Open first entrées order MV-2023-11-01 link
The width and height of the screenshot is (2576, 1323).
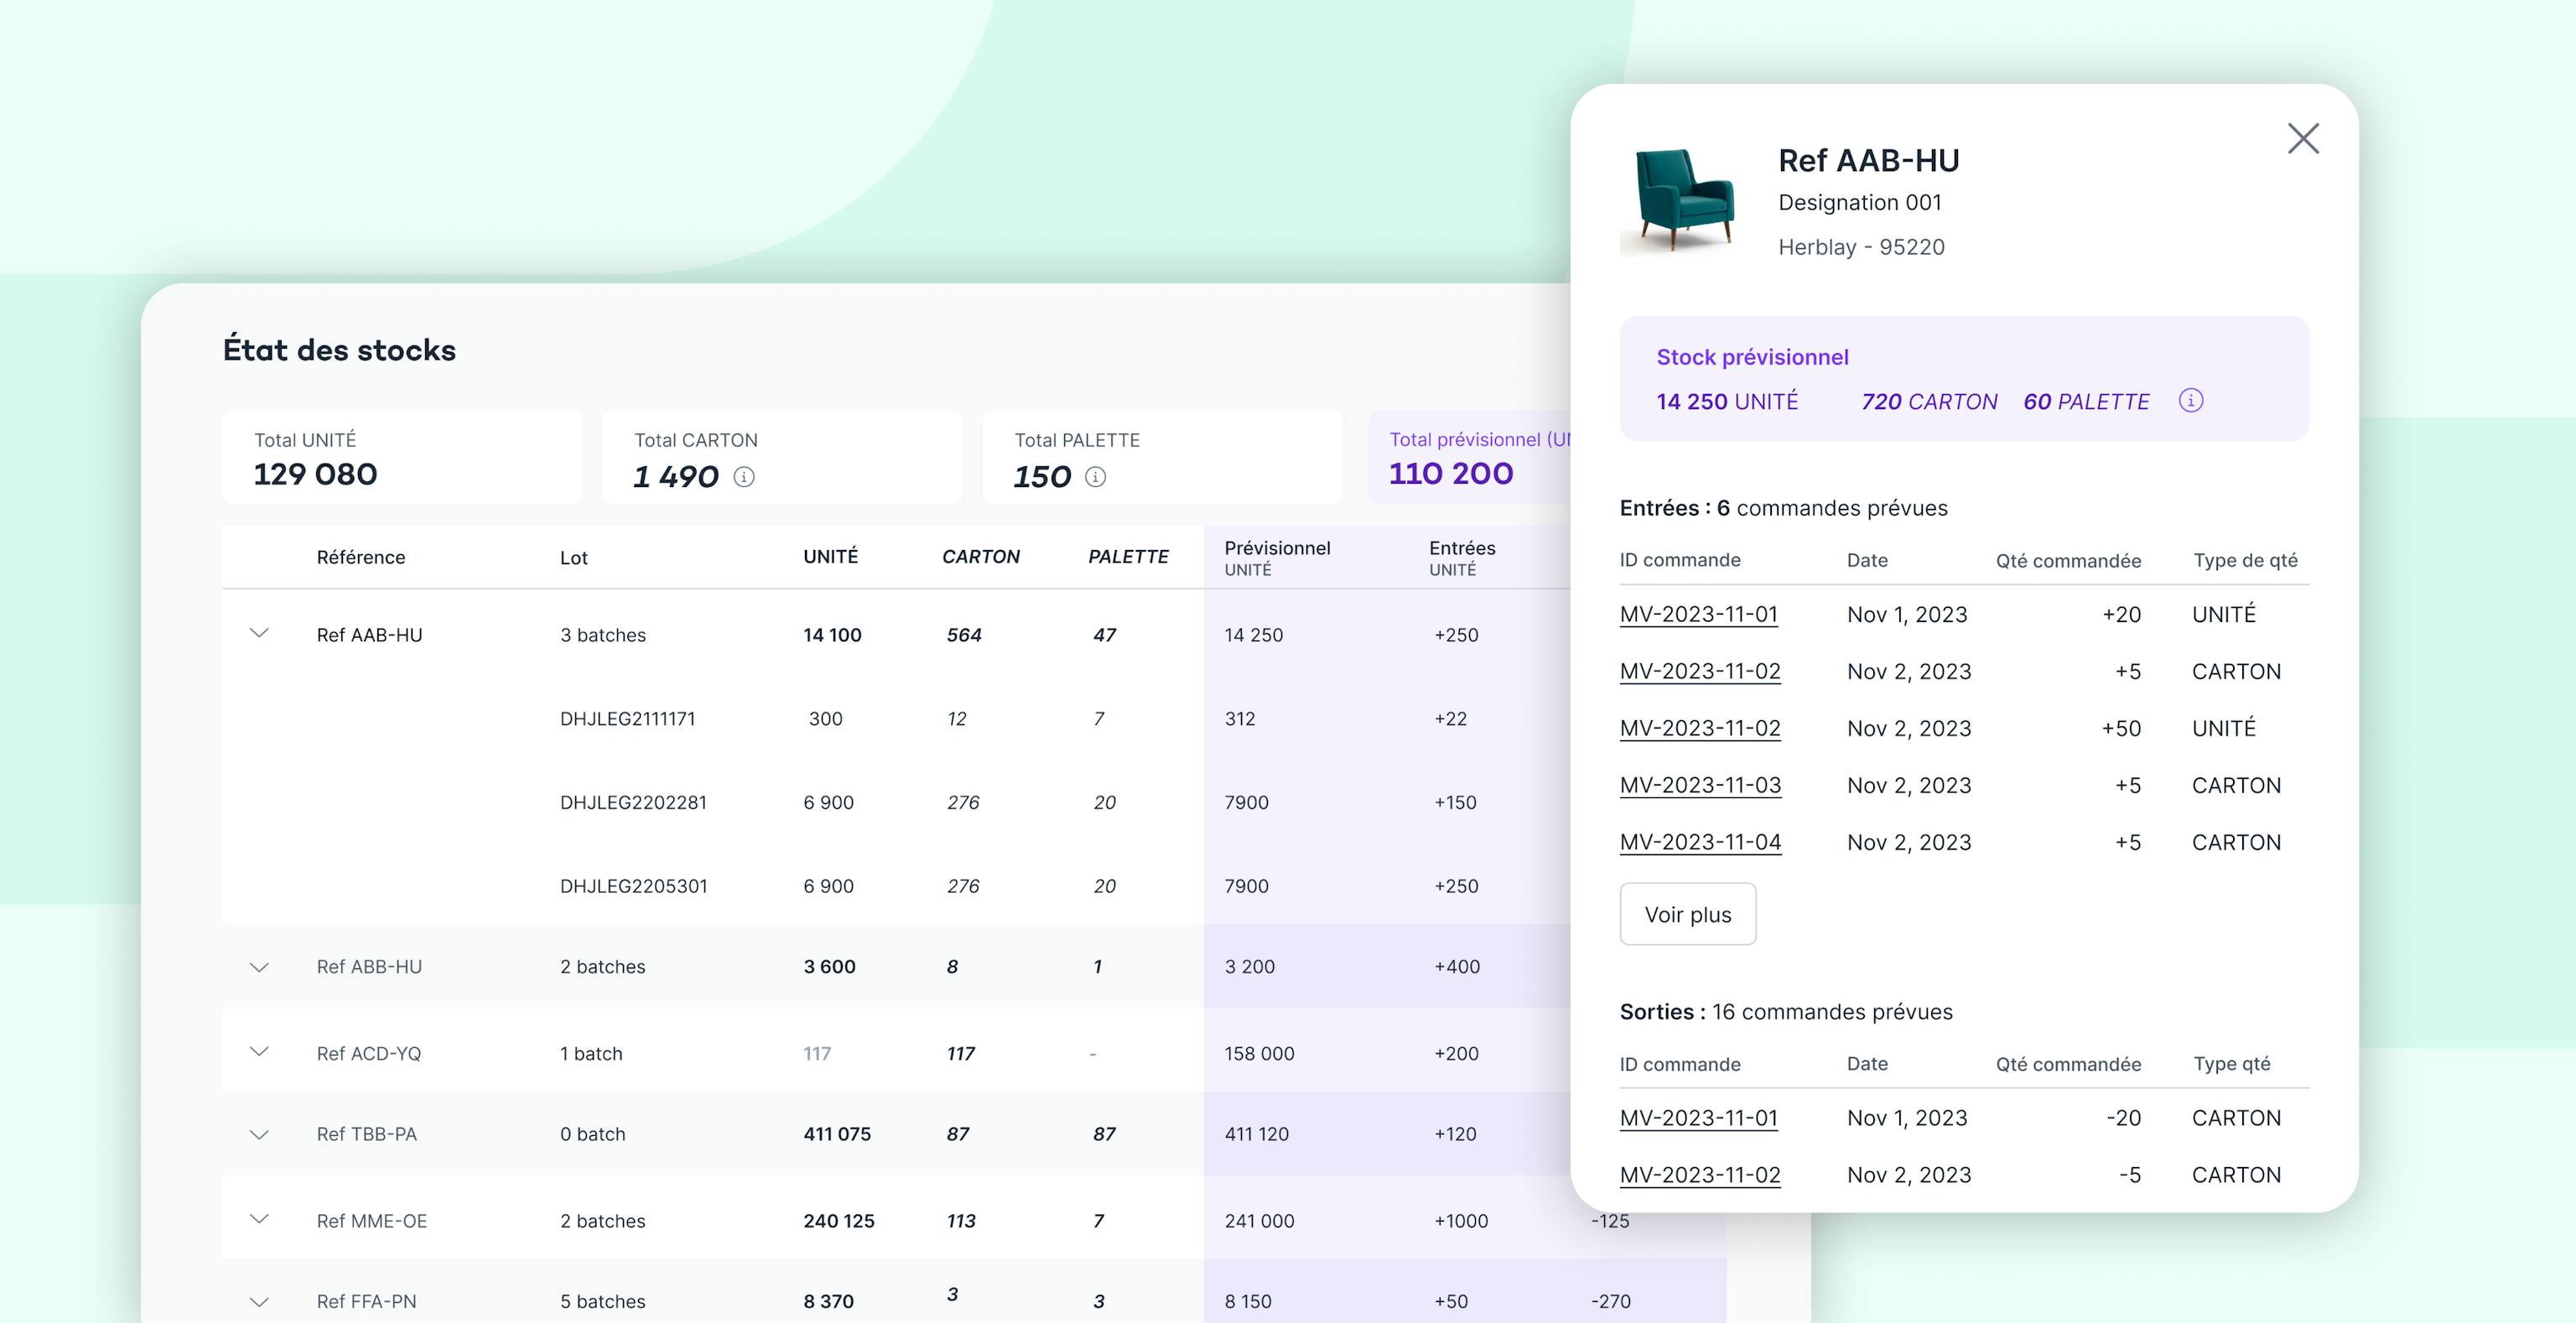coord(1698,614)
